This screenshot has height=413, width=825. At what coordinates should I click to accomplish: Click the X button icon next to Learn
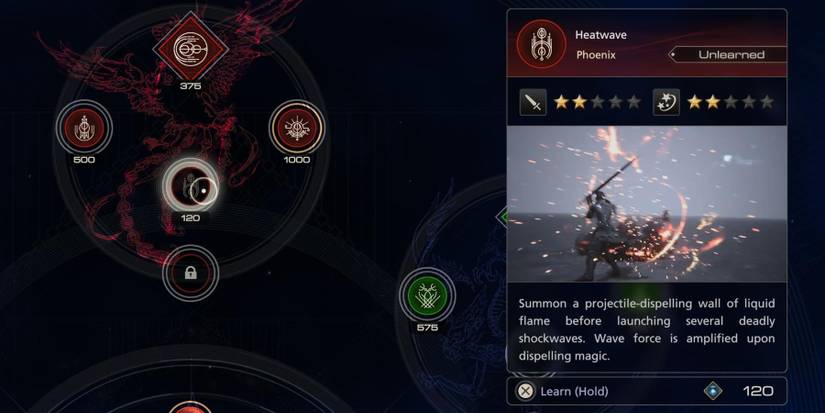[525, 391]
